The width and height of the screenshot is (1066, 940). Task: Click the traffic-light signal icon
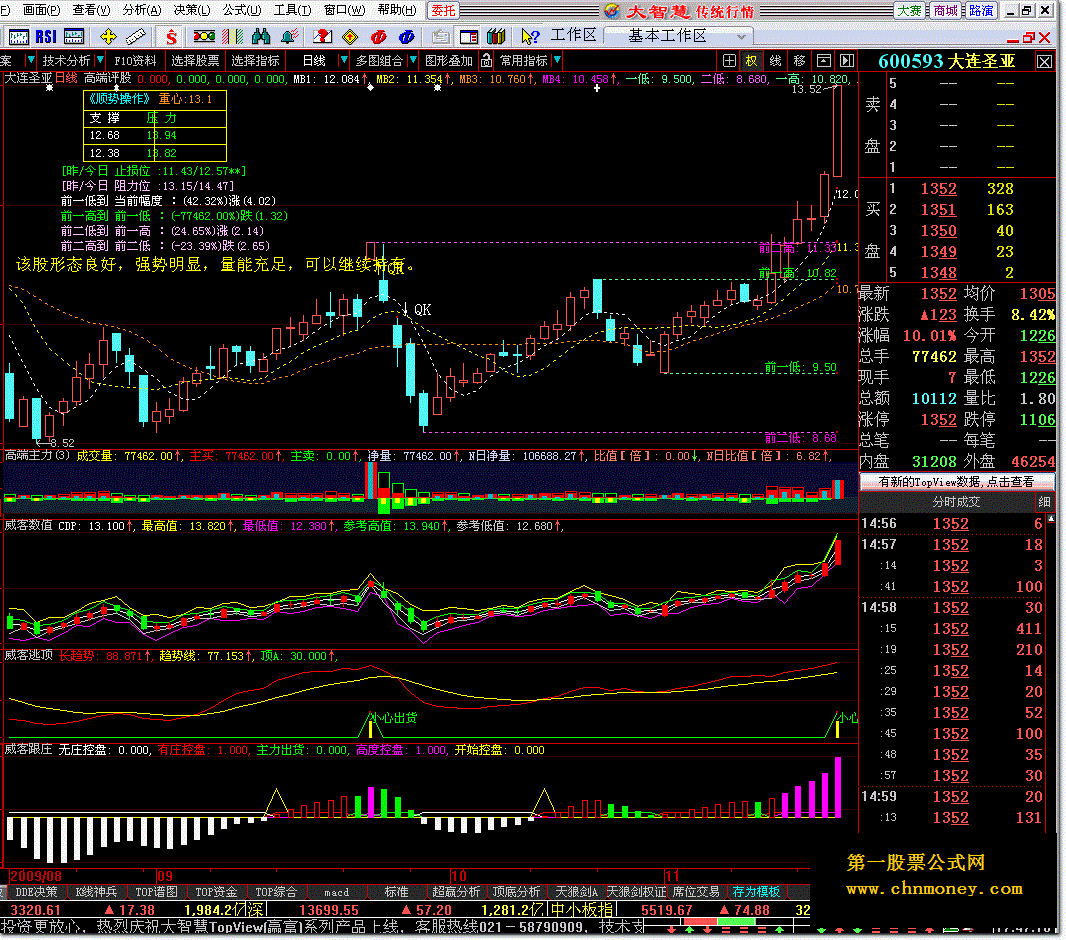204,37
